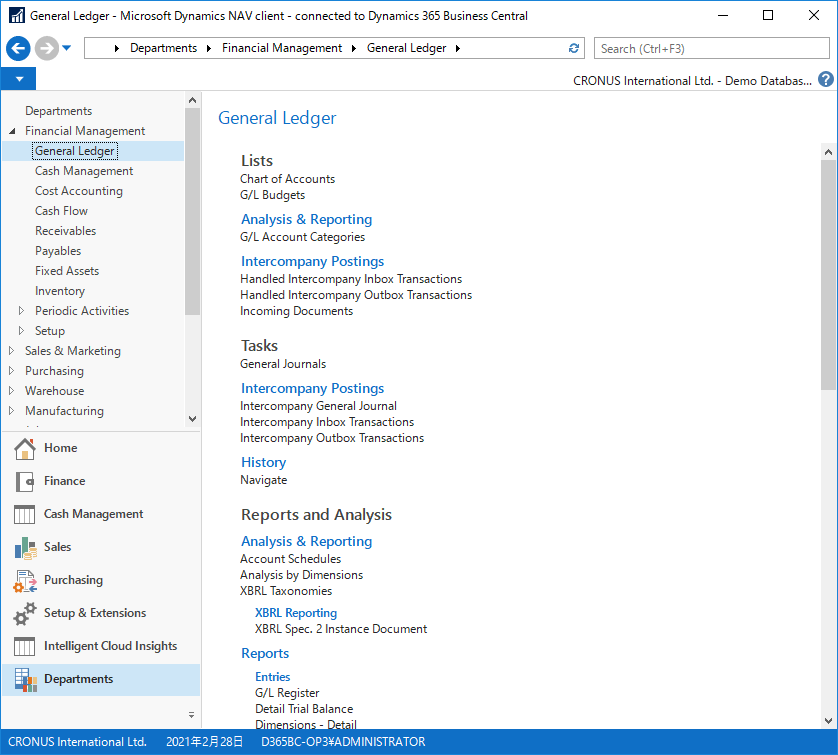Expand the Purchasing tree node
Screen dimensions: 838x755
[11, 370]
